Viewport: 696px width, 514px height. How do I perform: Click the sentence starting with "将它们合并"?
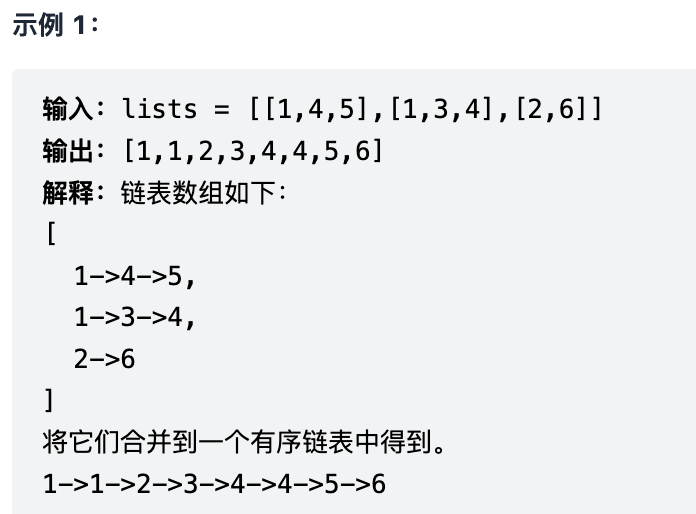tap(244, 442)
